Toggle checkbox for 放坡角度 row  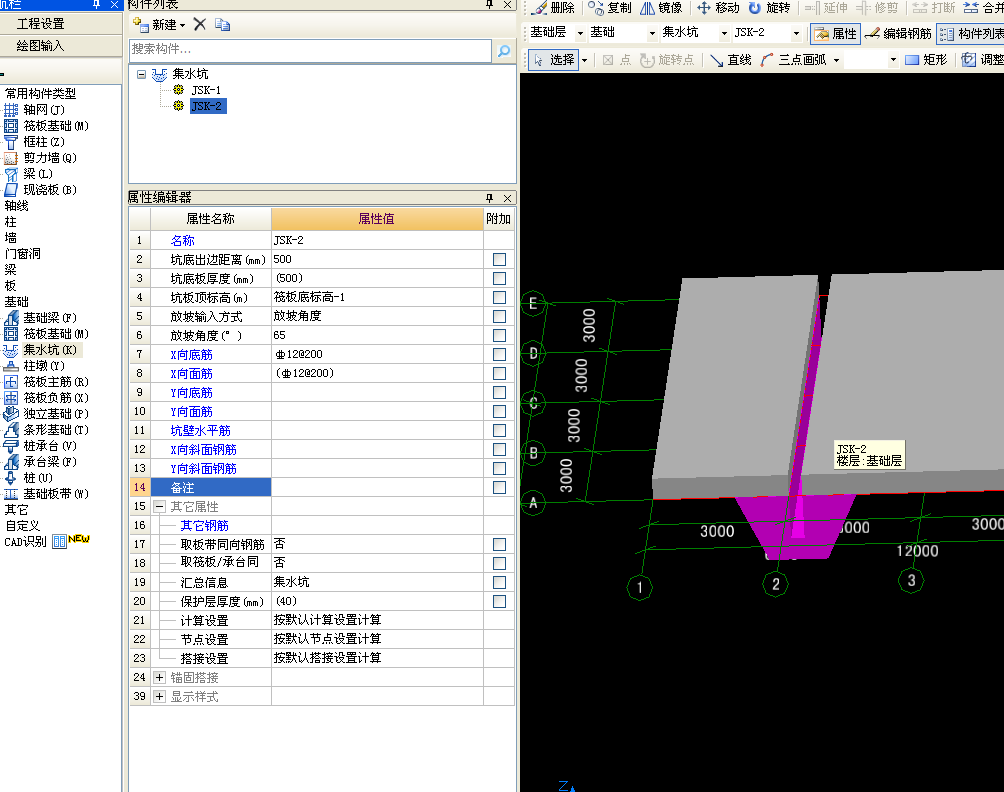(499, 335)
